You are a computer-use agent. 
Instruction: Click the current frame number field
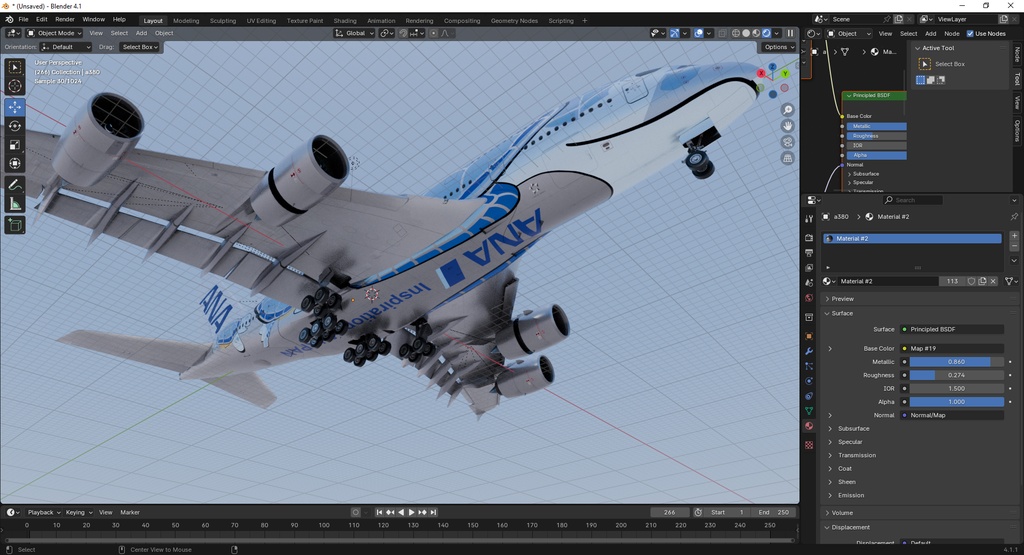click(x=670, y=512)
